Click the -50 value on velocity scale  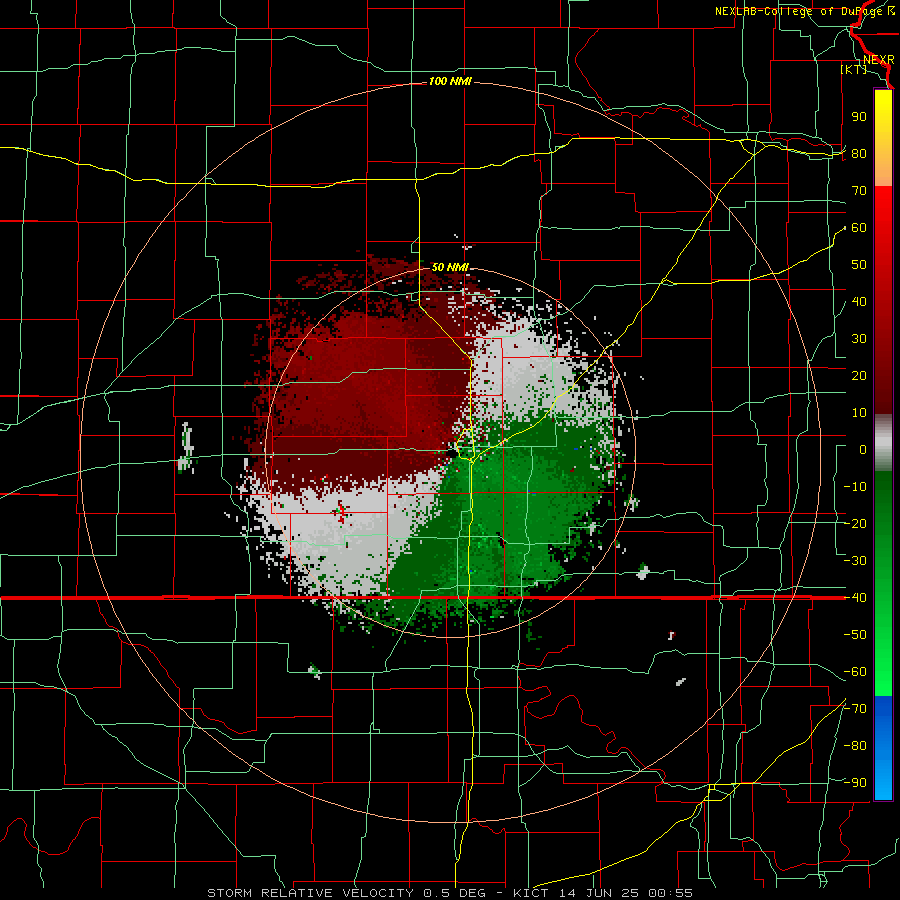(855, 635)
